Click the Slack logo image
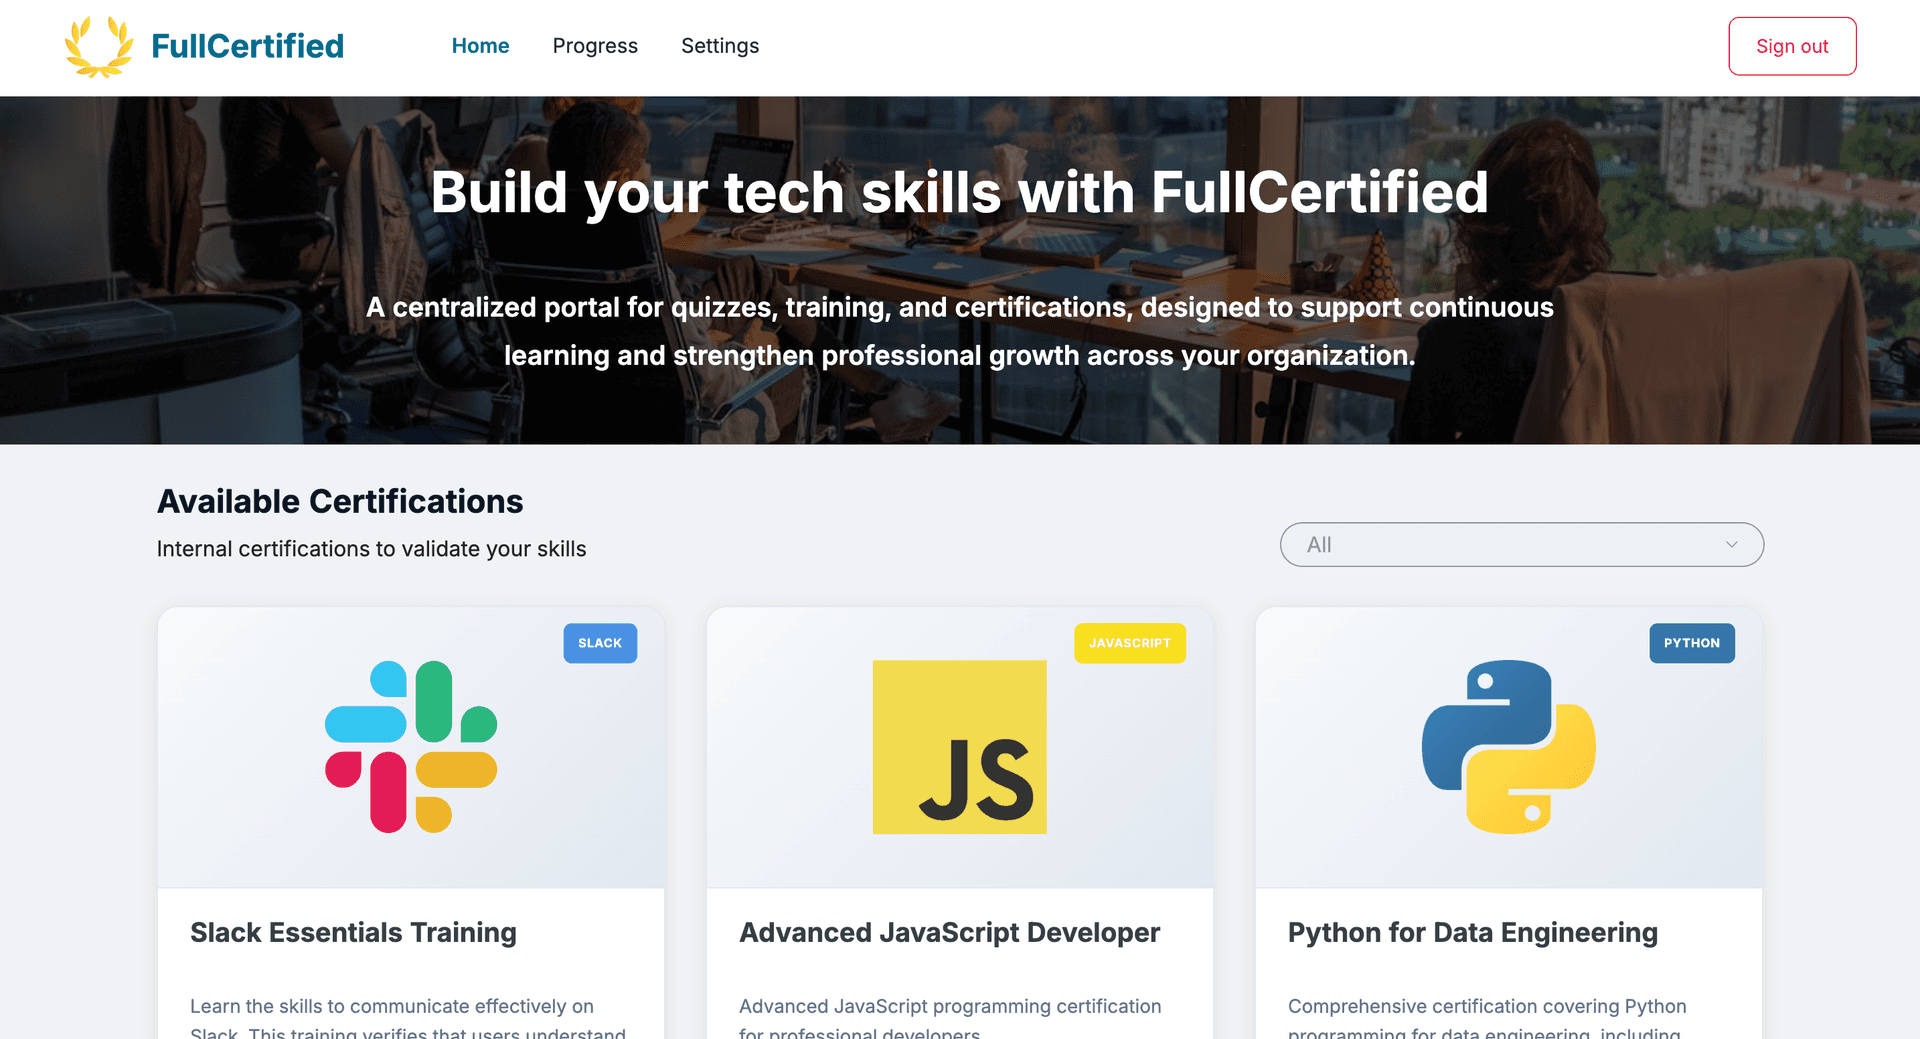This screenshot has width=1920, height=1039. 411,746
